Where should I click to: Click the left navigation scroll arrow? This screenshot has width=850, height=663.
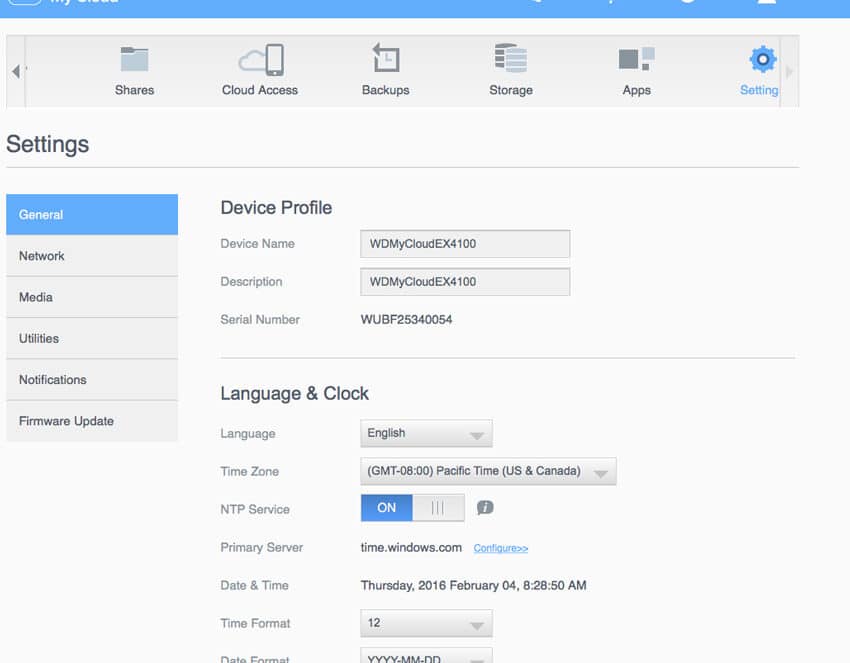(x=16, y=71)
